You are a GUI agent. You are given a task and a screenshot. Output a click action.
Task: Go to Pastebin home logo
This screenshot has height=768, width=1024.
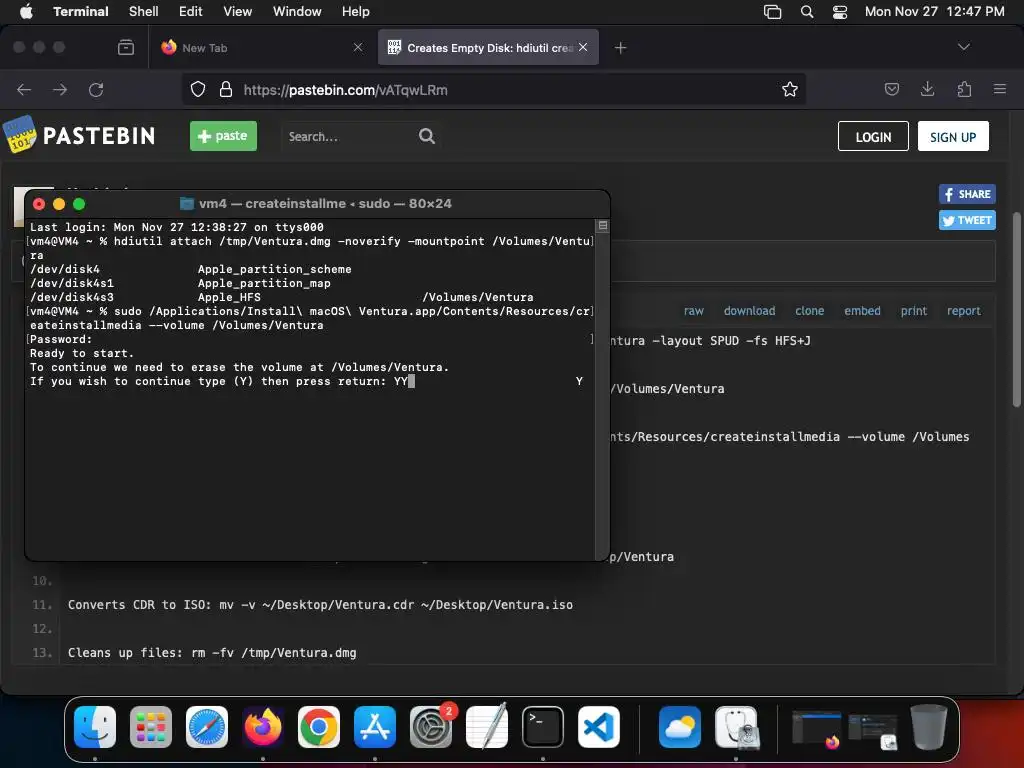[79, 135]
